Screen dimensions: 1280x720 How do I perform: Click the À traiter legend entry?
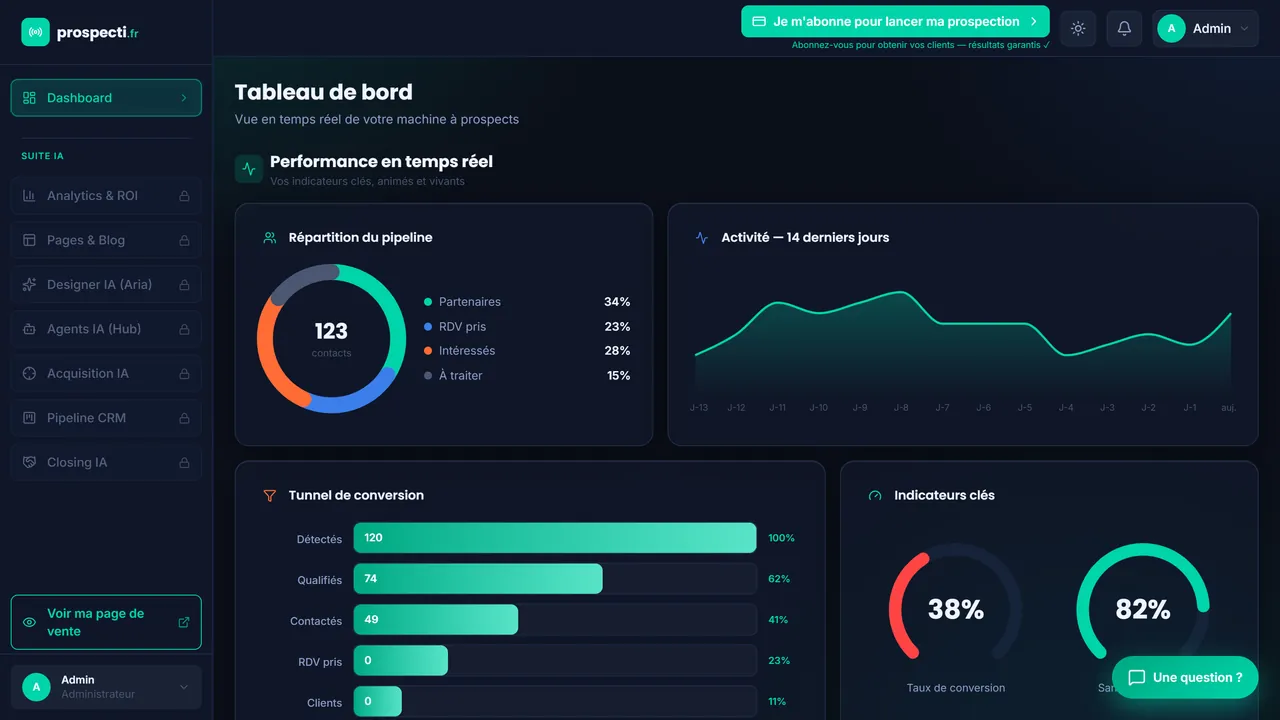pos(527,376)
